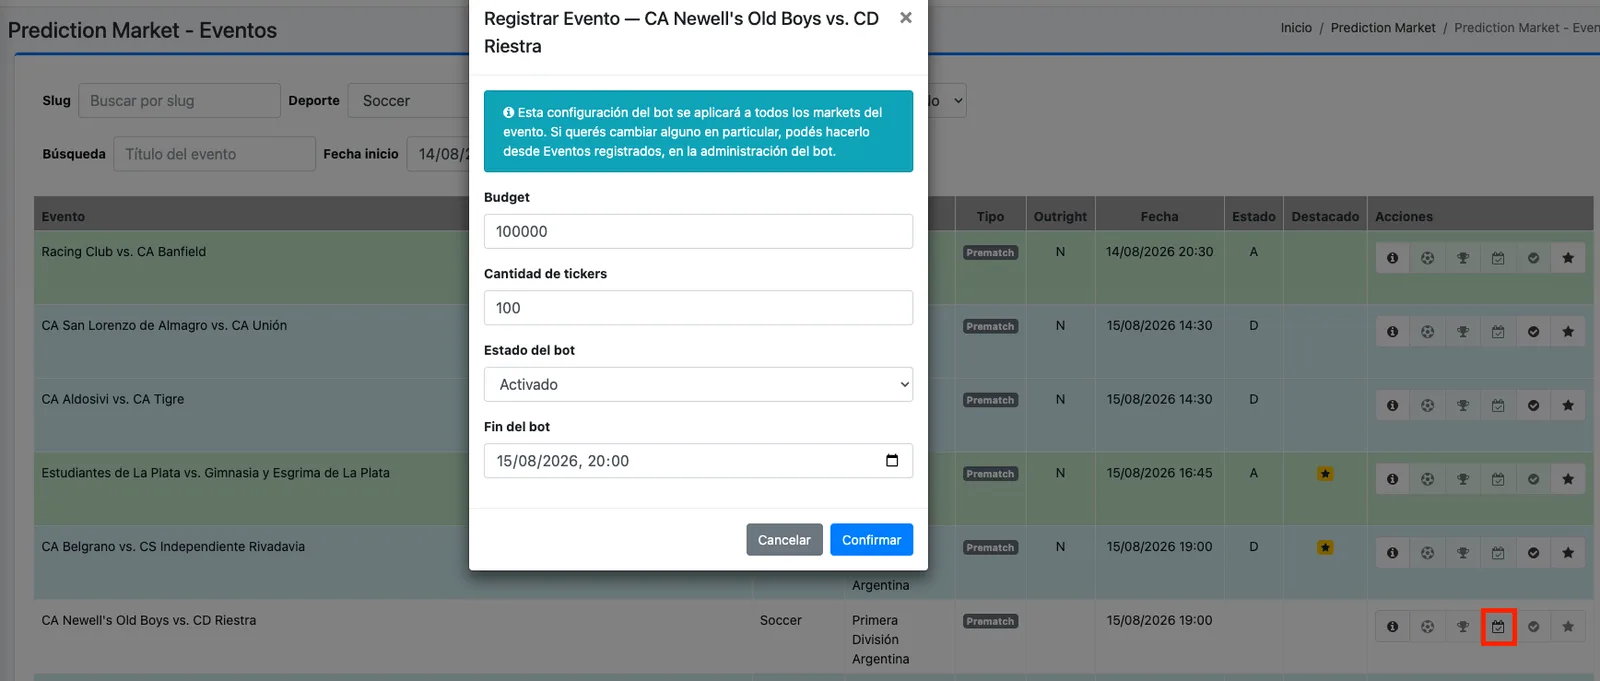
Task: Click star action in Newell's Old Boys row
Action: 1568,627
